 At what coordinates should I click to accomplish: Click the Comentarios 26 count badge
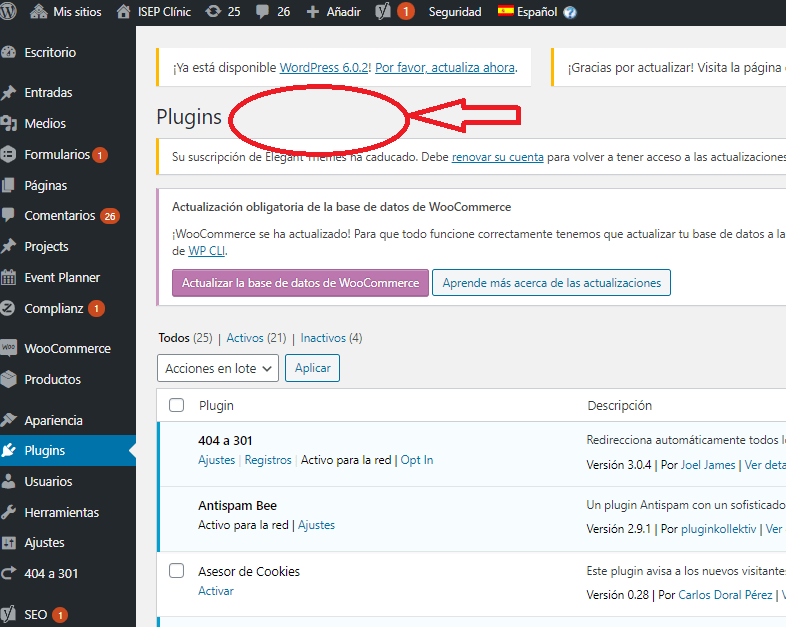110,216
